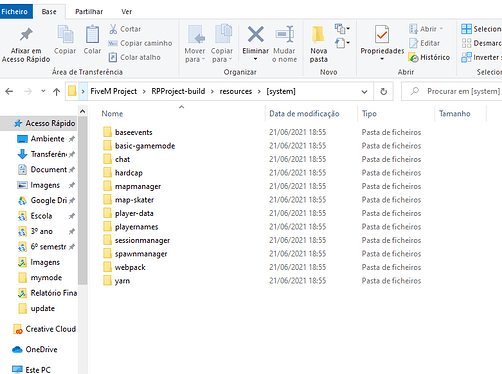502x374 pixels.
Task: Expand the address bar history dropdown
Action: coord(364,91)
